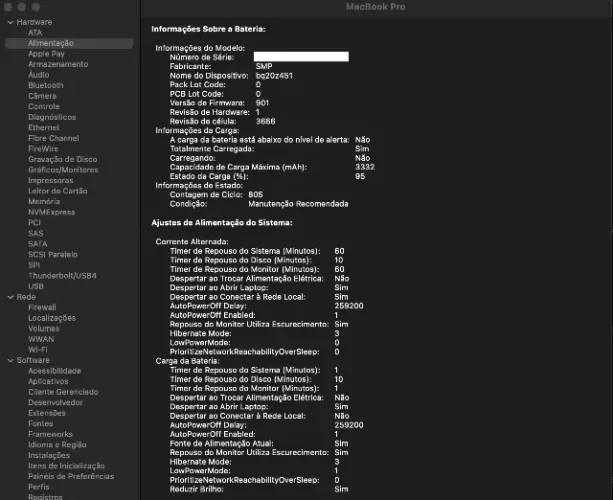The height and width of the screenshot is (500, 613).
Task: Select Cliente Gerenciado entry
Action: [63, 392]
